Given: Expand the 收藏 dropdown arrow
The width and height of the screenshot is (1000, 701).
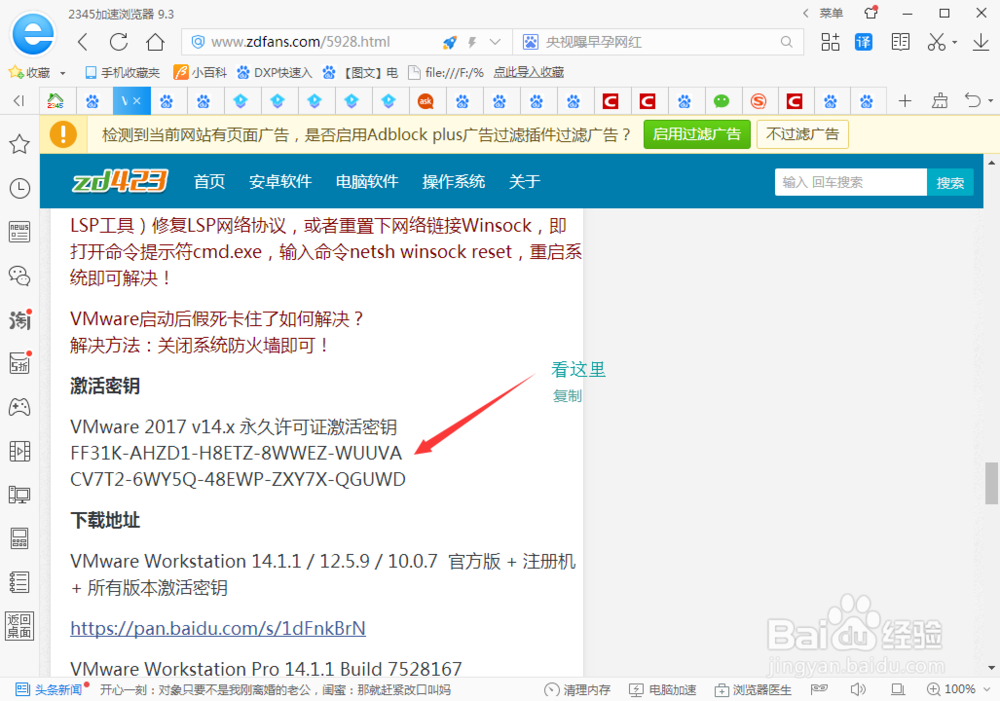Looking at the screenshot, I should coord(62,73).
